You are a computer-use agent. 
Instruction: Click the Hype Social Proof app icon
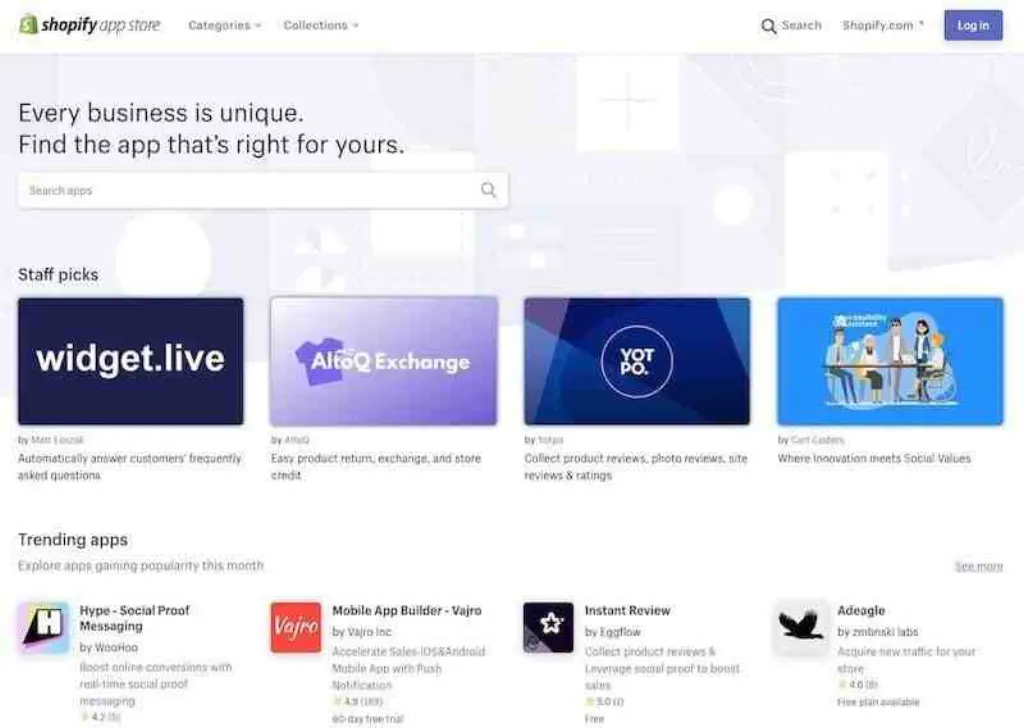click(43, 627)
